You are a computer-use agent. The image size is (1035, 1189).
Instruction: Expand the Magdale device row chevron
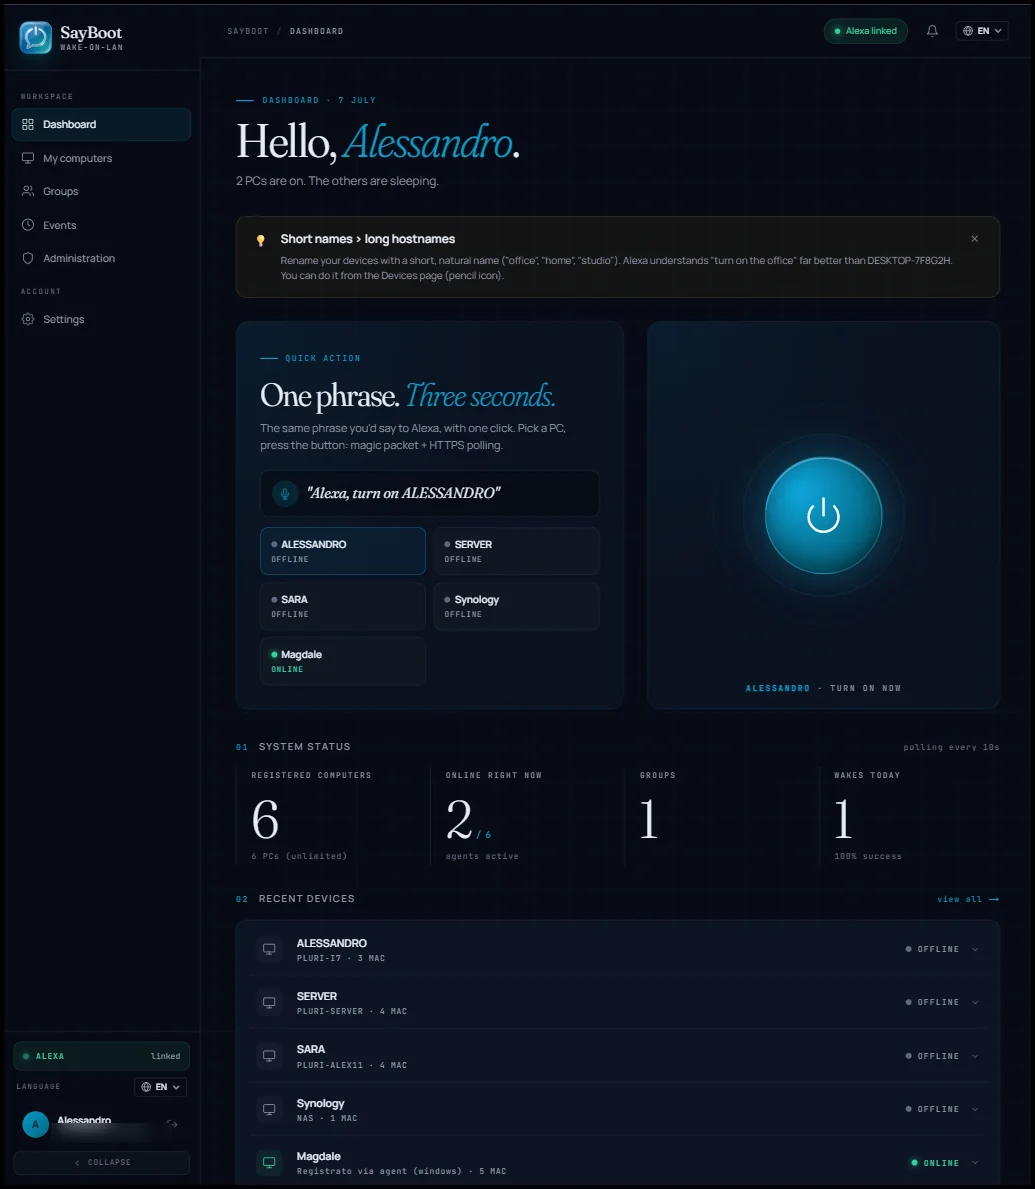coord(975,1162)
